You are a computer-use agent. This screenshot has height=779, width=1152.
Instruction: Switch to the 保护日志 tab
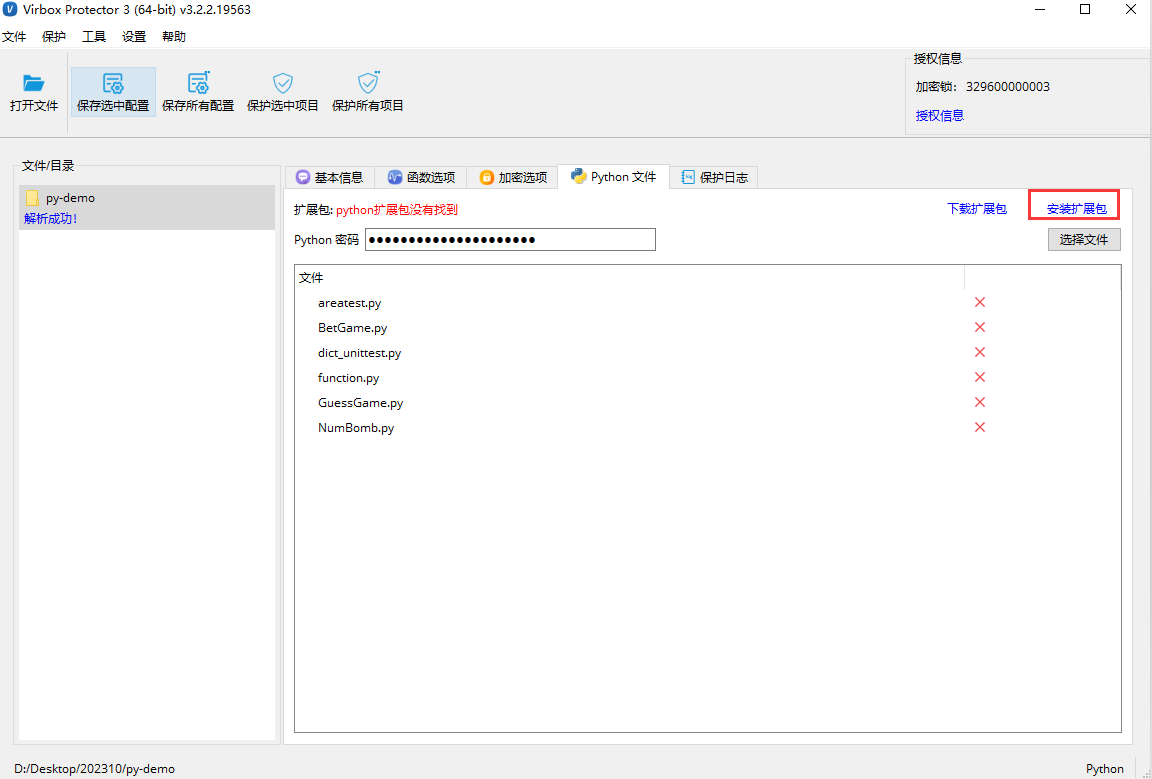click(714, 177)
